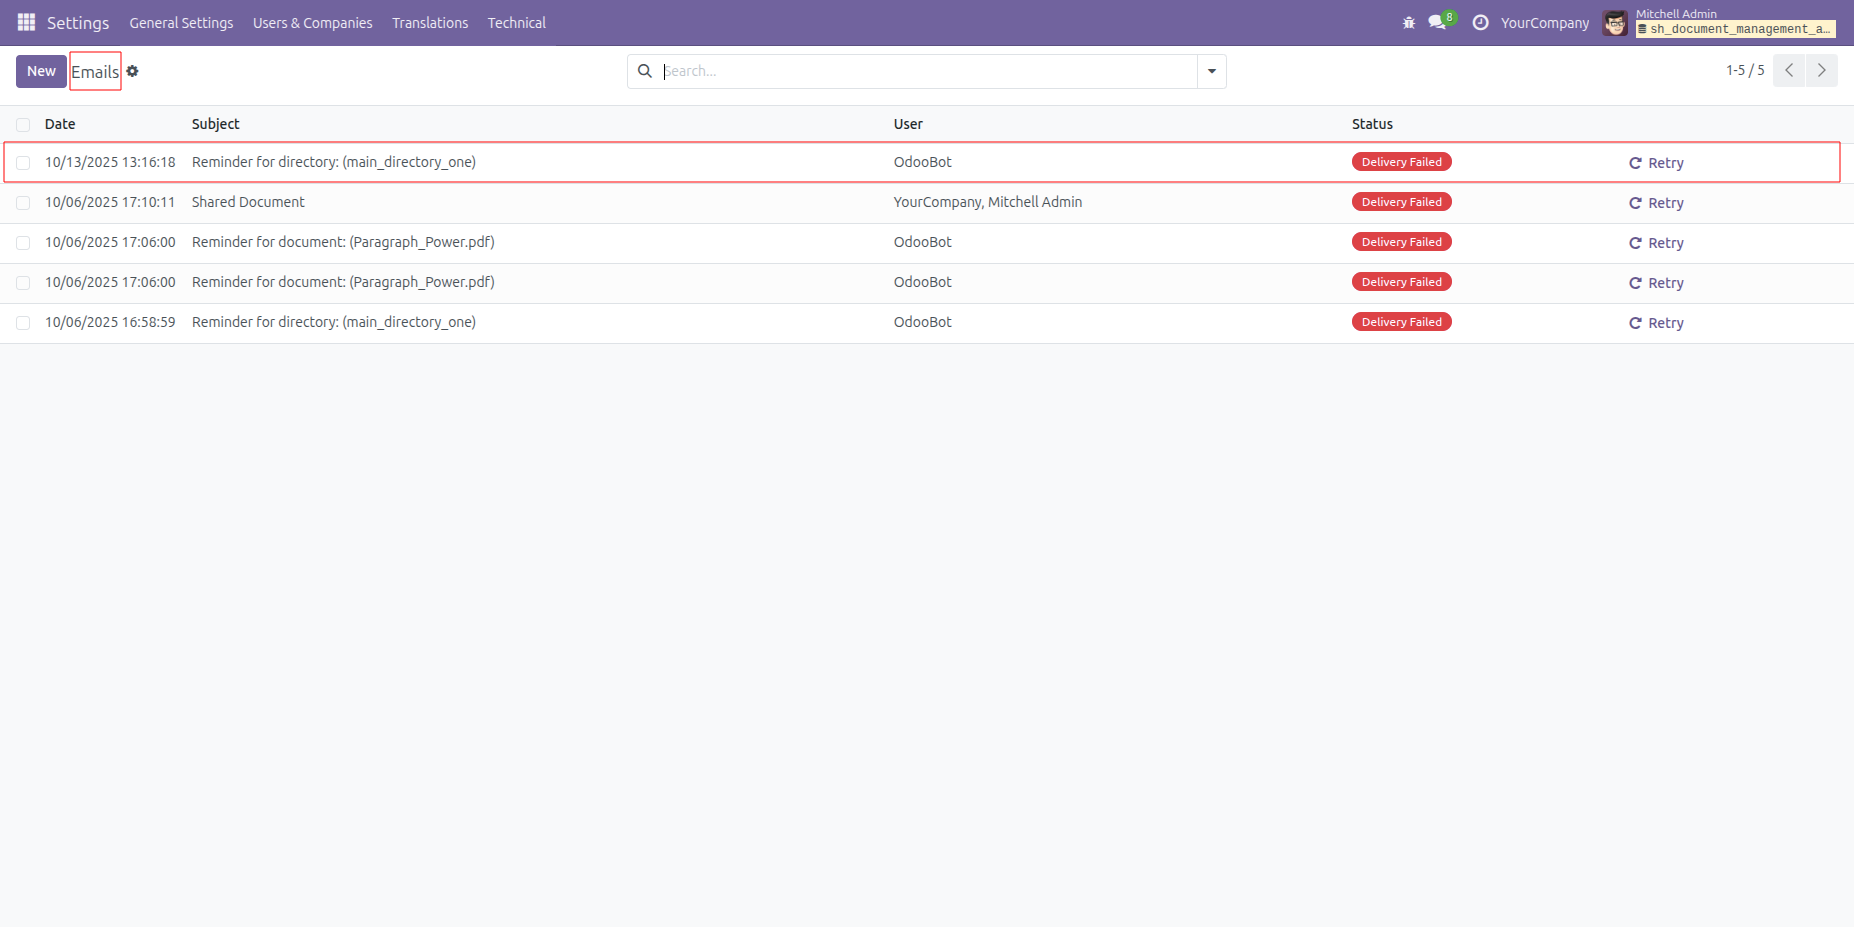Click the search magnifier icon
The width and height of the screenshot is (1854, 927).
point(645,71)
